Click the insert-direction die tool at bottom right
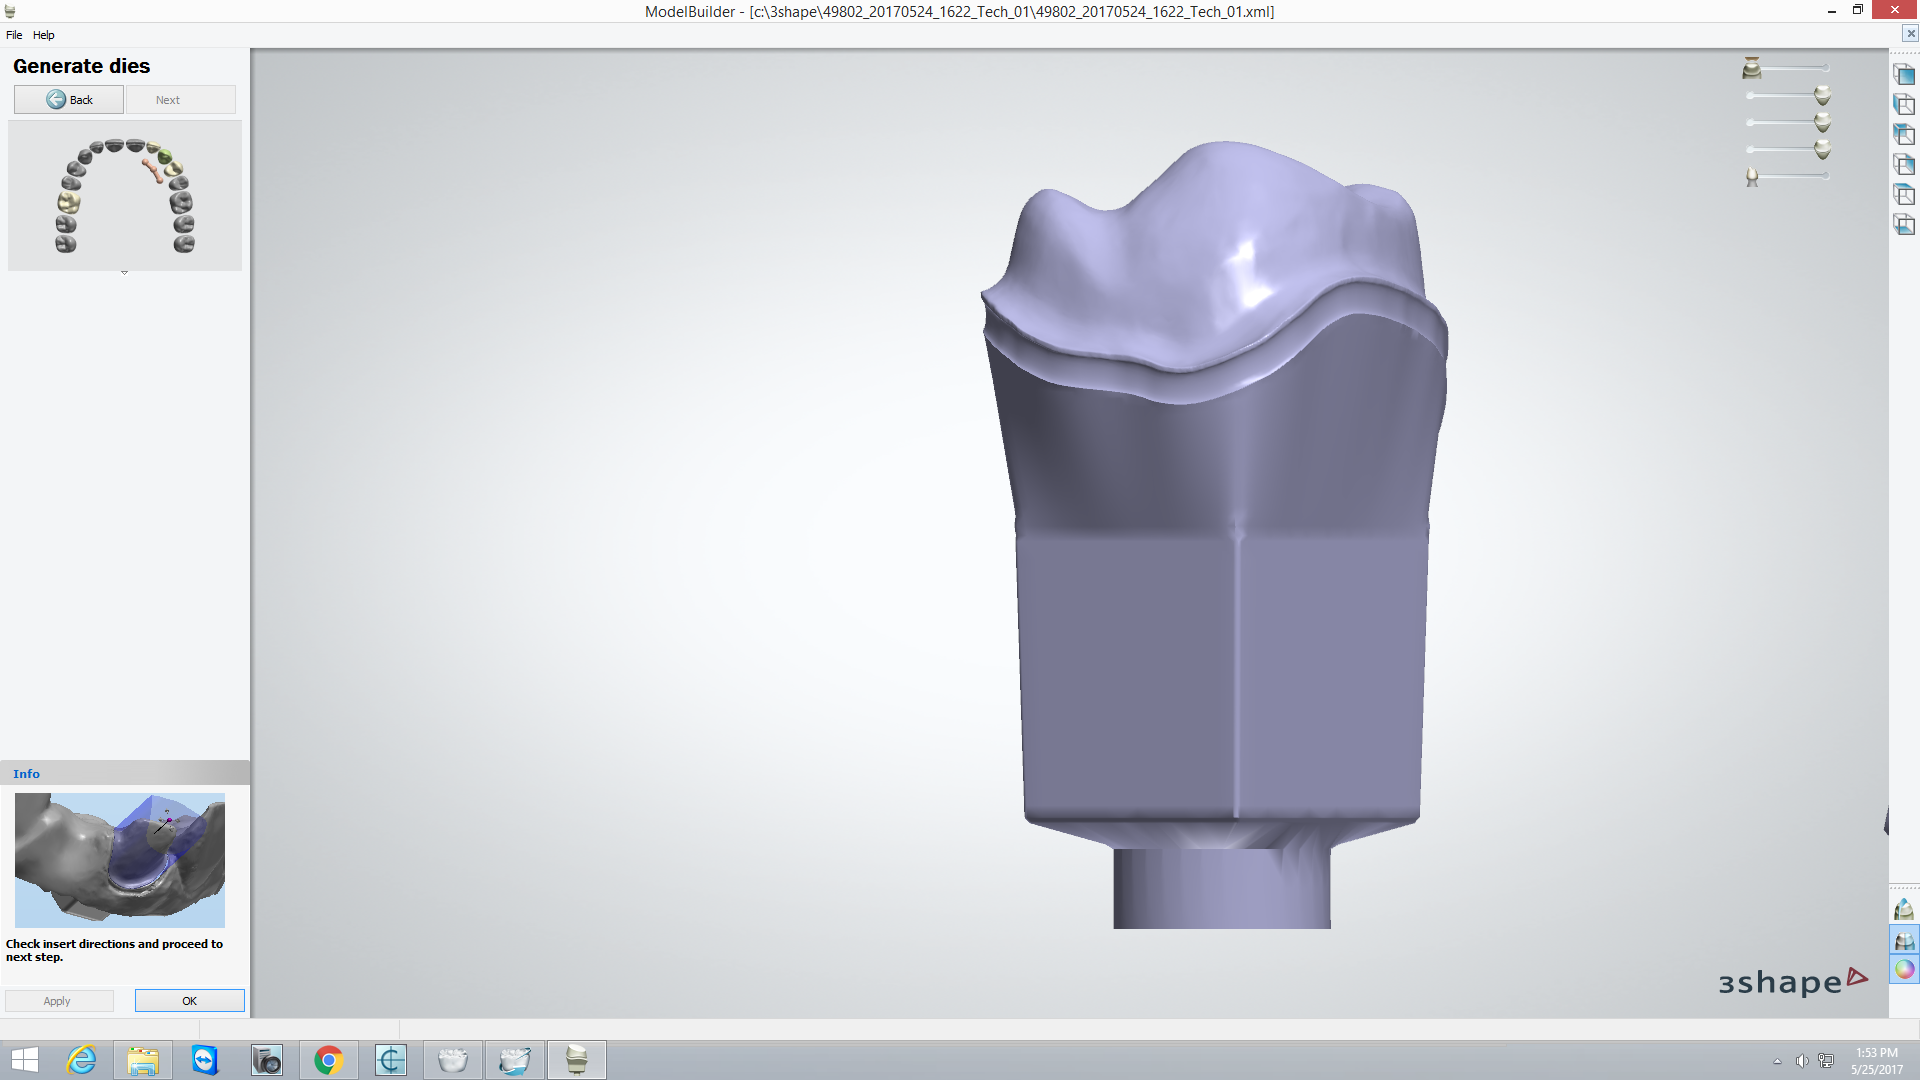 coord(1904,909)
